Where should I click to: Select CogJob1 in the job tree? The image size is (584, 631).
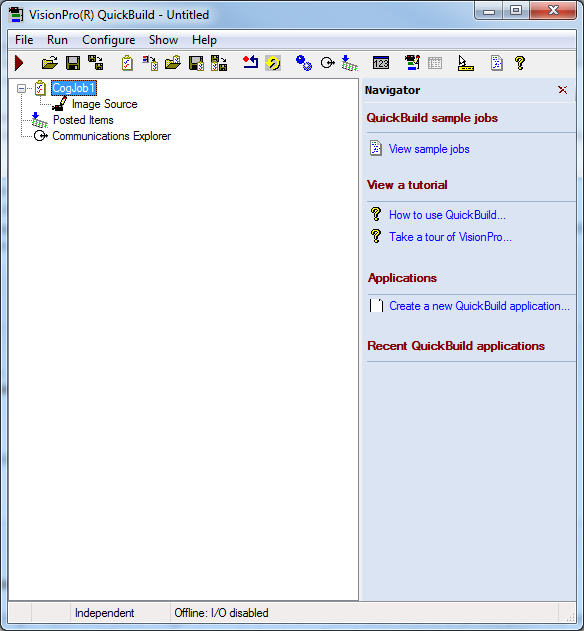(x=74, y=88)
